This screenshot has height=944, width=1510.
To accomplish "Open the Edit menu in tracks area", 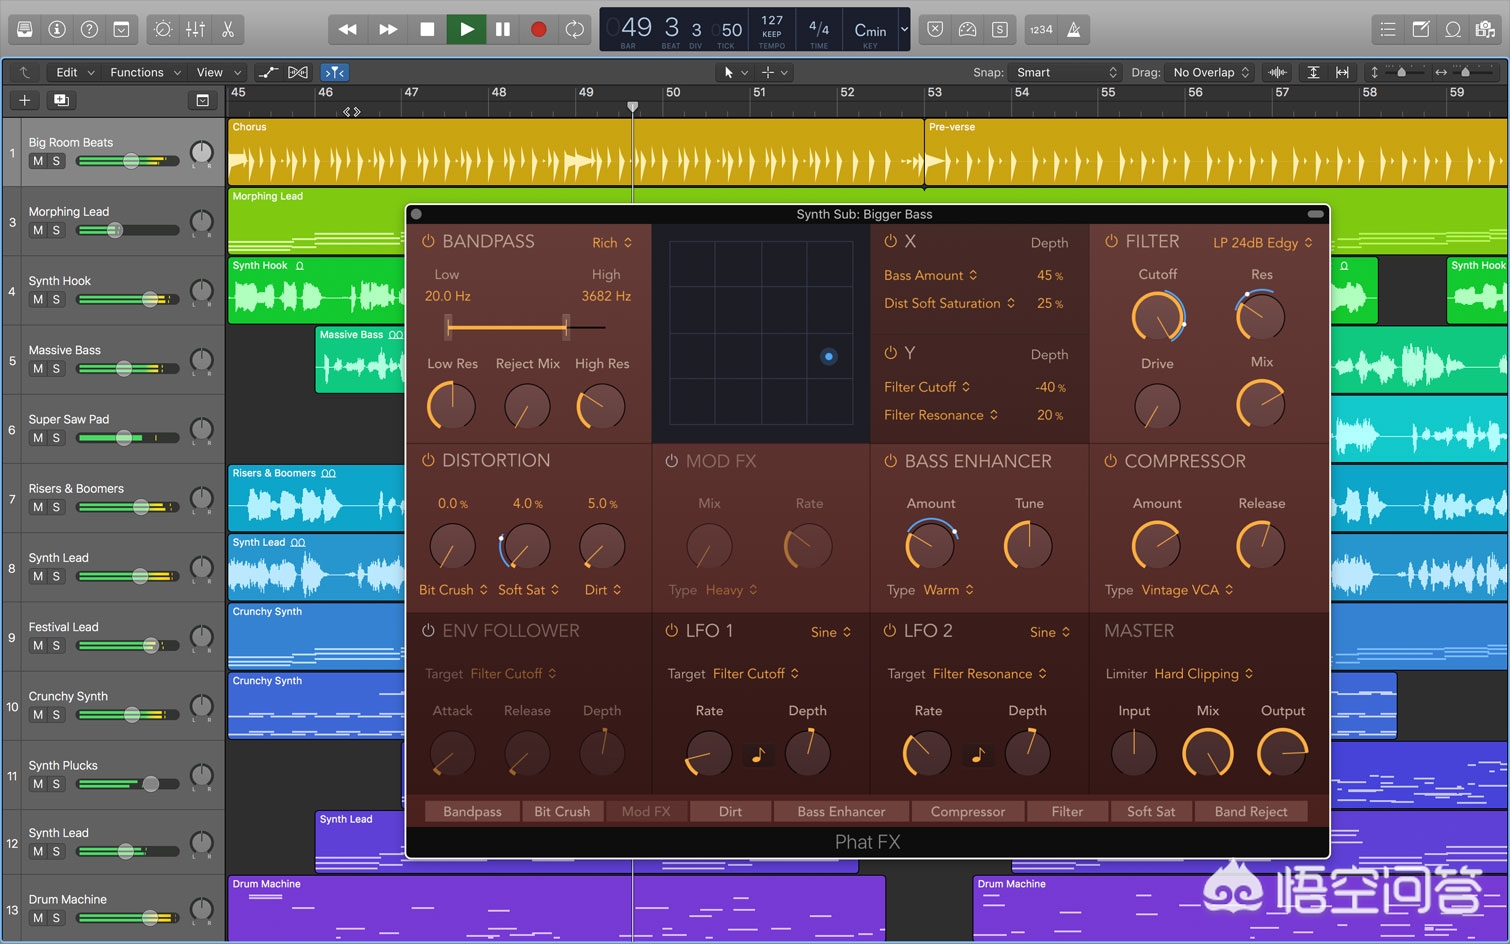I will 75,72.
